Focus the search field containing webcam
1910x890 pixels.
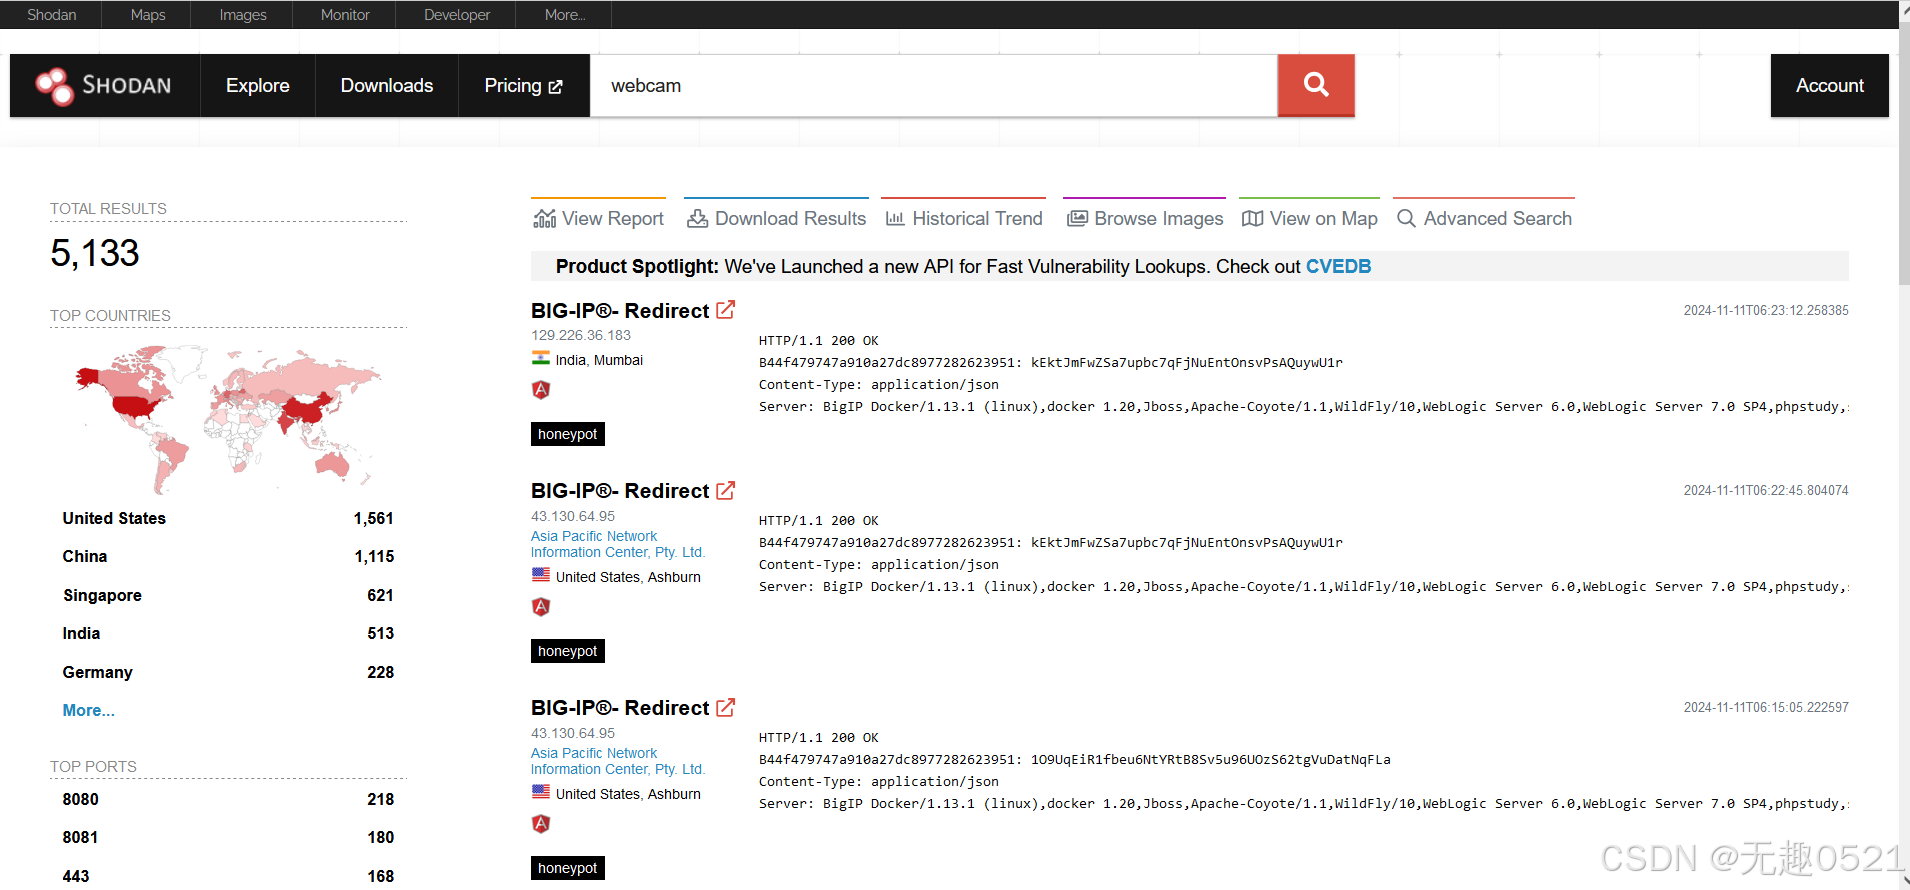coord(934,86)
